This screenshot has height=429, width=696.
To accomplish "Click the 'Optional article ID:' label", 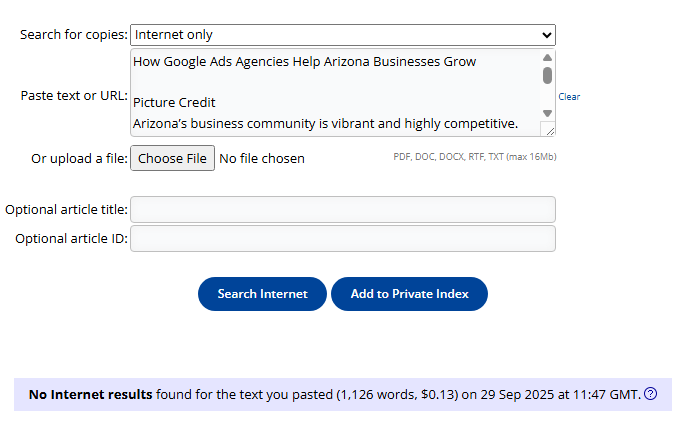I will pos(71,238).
